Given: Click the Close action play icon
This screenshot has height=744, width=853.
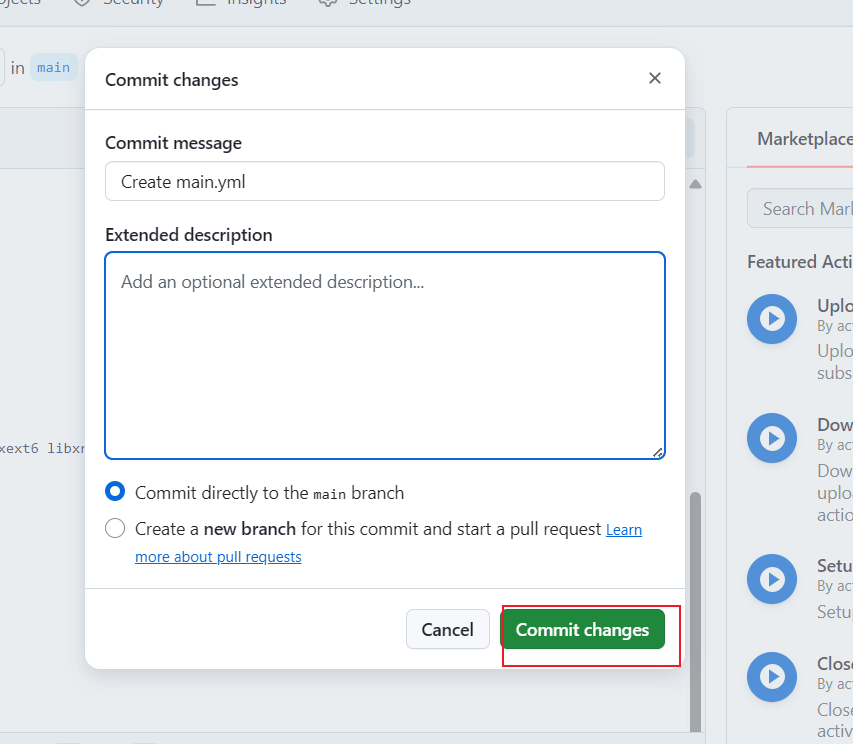Looking at the screenshot, I should [772, 677].
